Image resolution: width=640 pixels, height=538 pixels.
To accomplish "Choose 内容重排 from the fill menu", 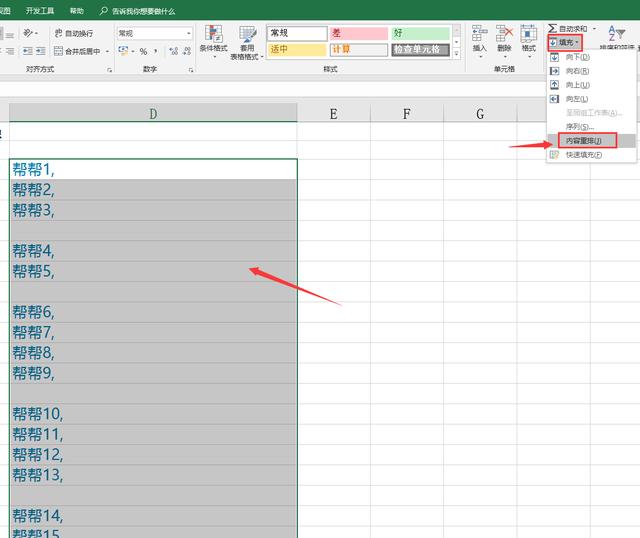I will coord(580,141).
